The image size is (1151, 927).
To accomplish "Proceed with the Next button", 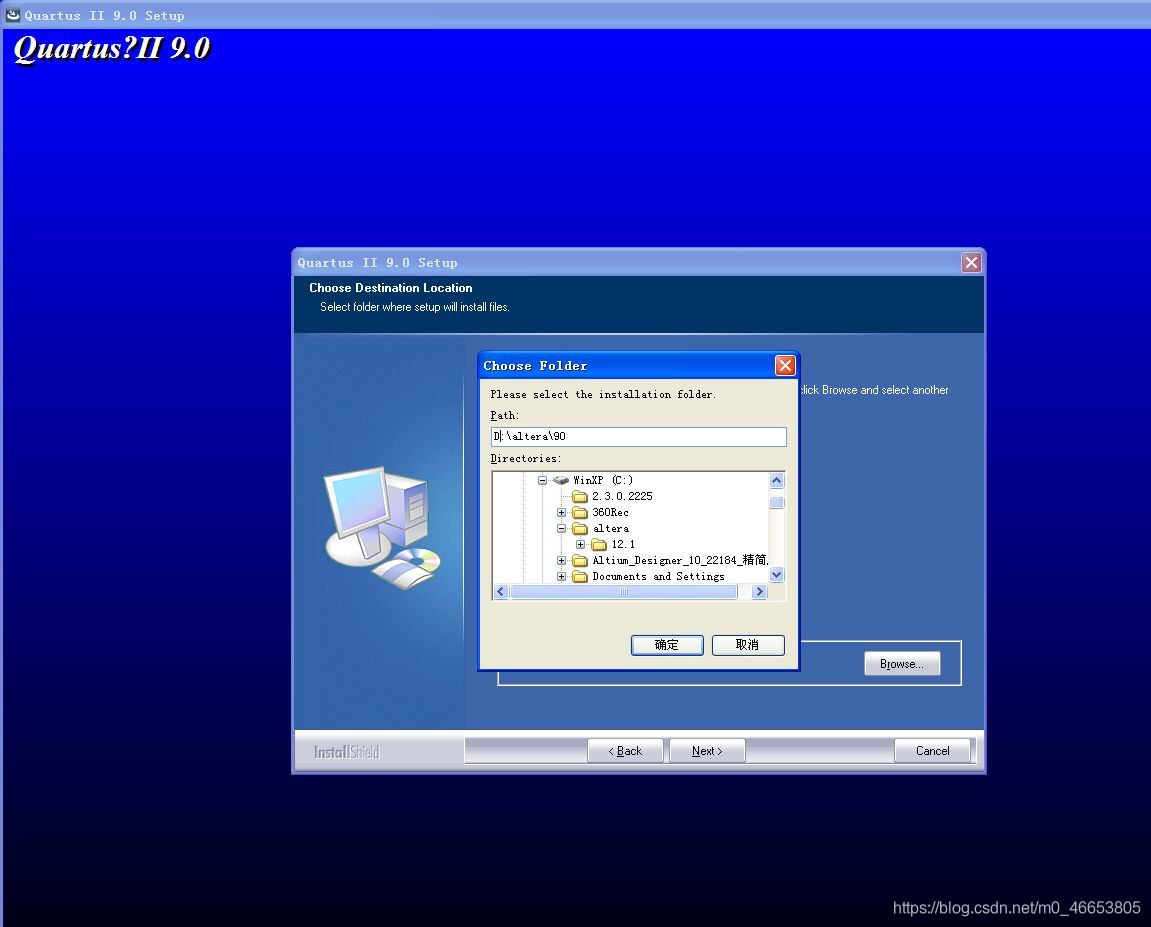I will point(707,751).
